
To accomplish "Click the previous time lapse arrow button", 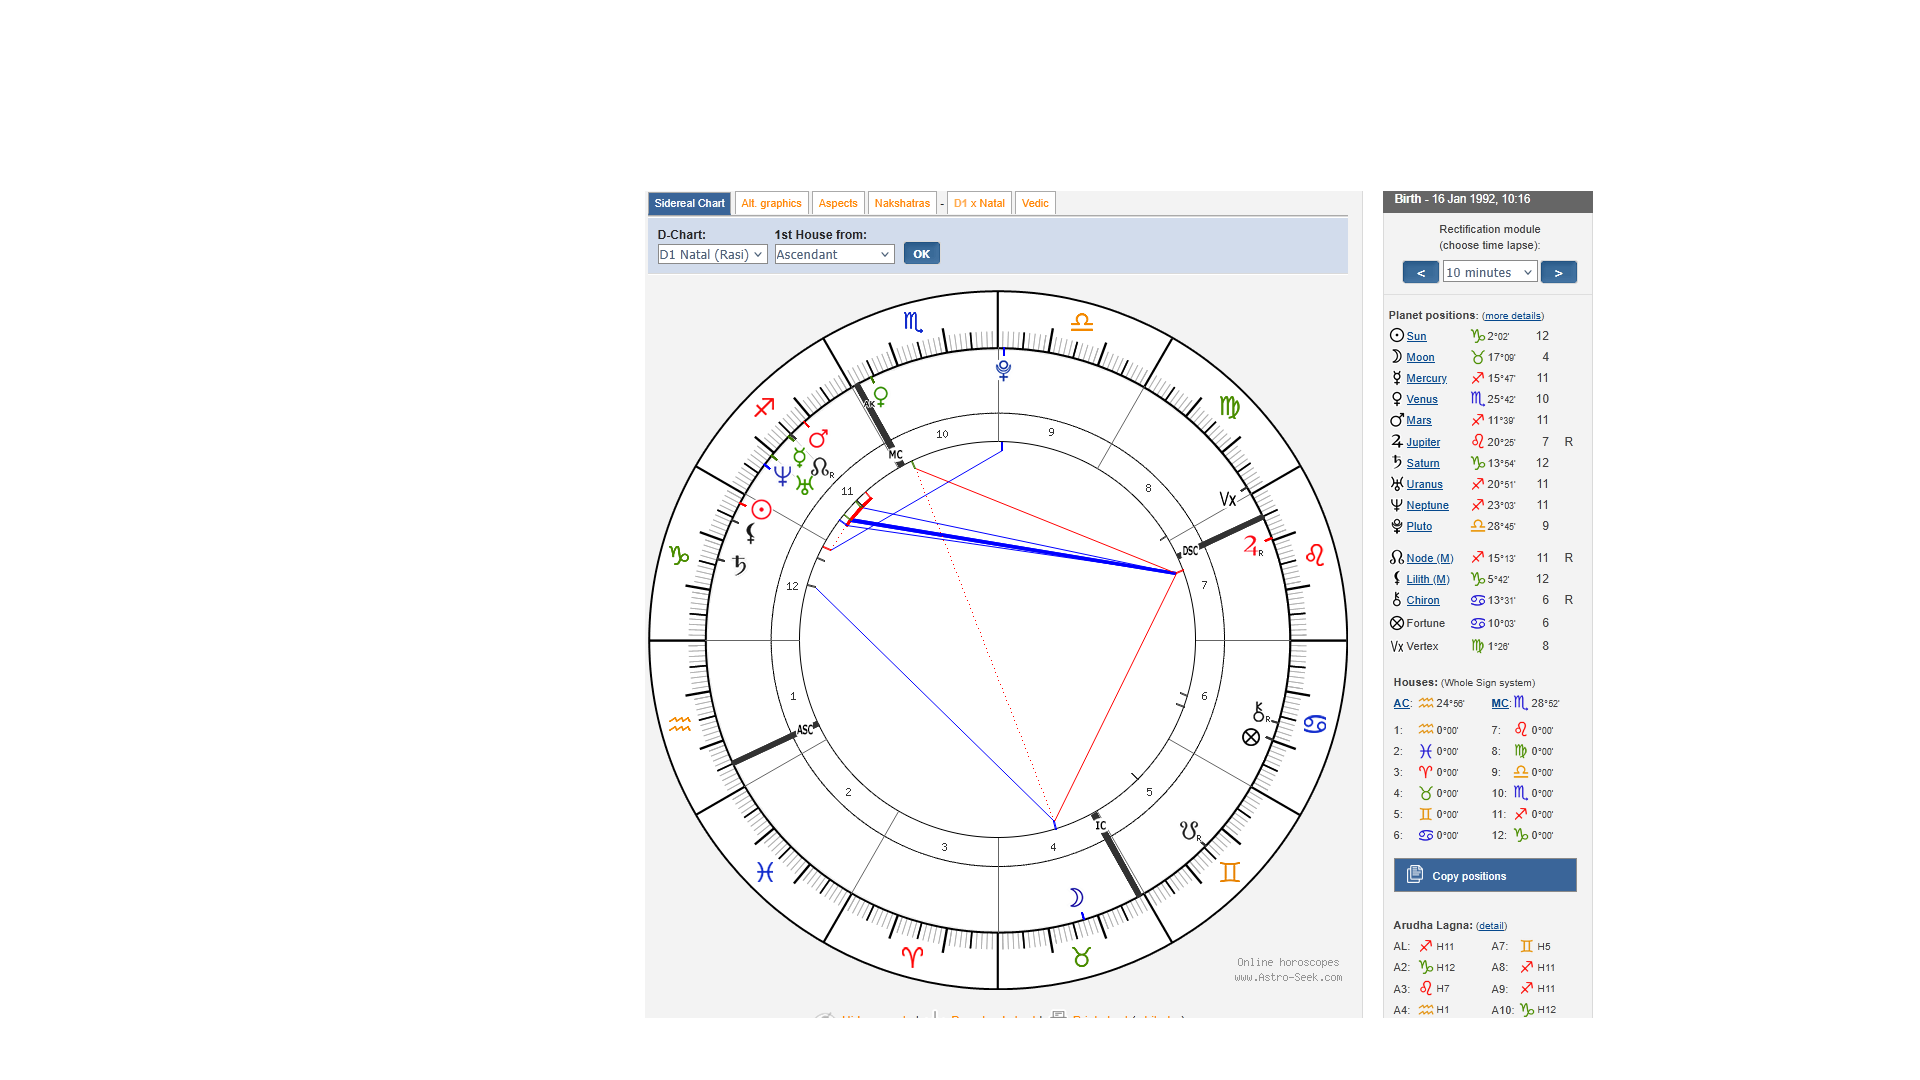I will tap(1420, 272).
